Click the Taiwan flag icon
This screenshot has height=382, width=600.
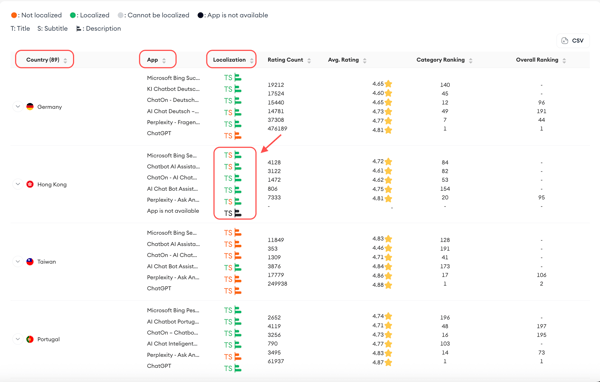[30, 261]
